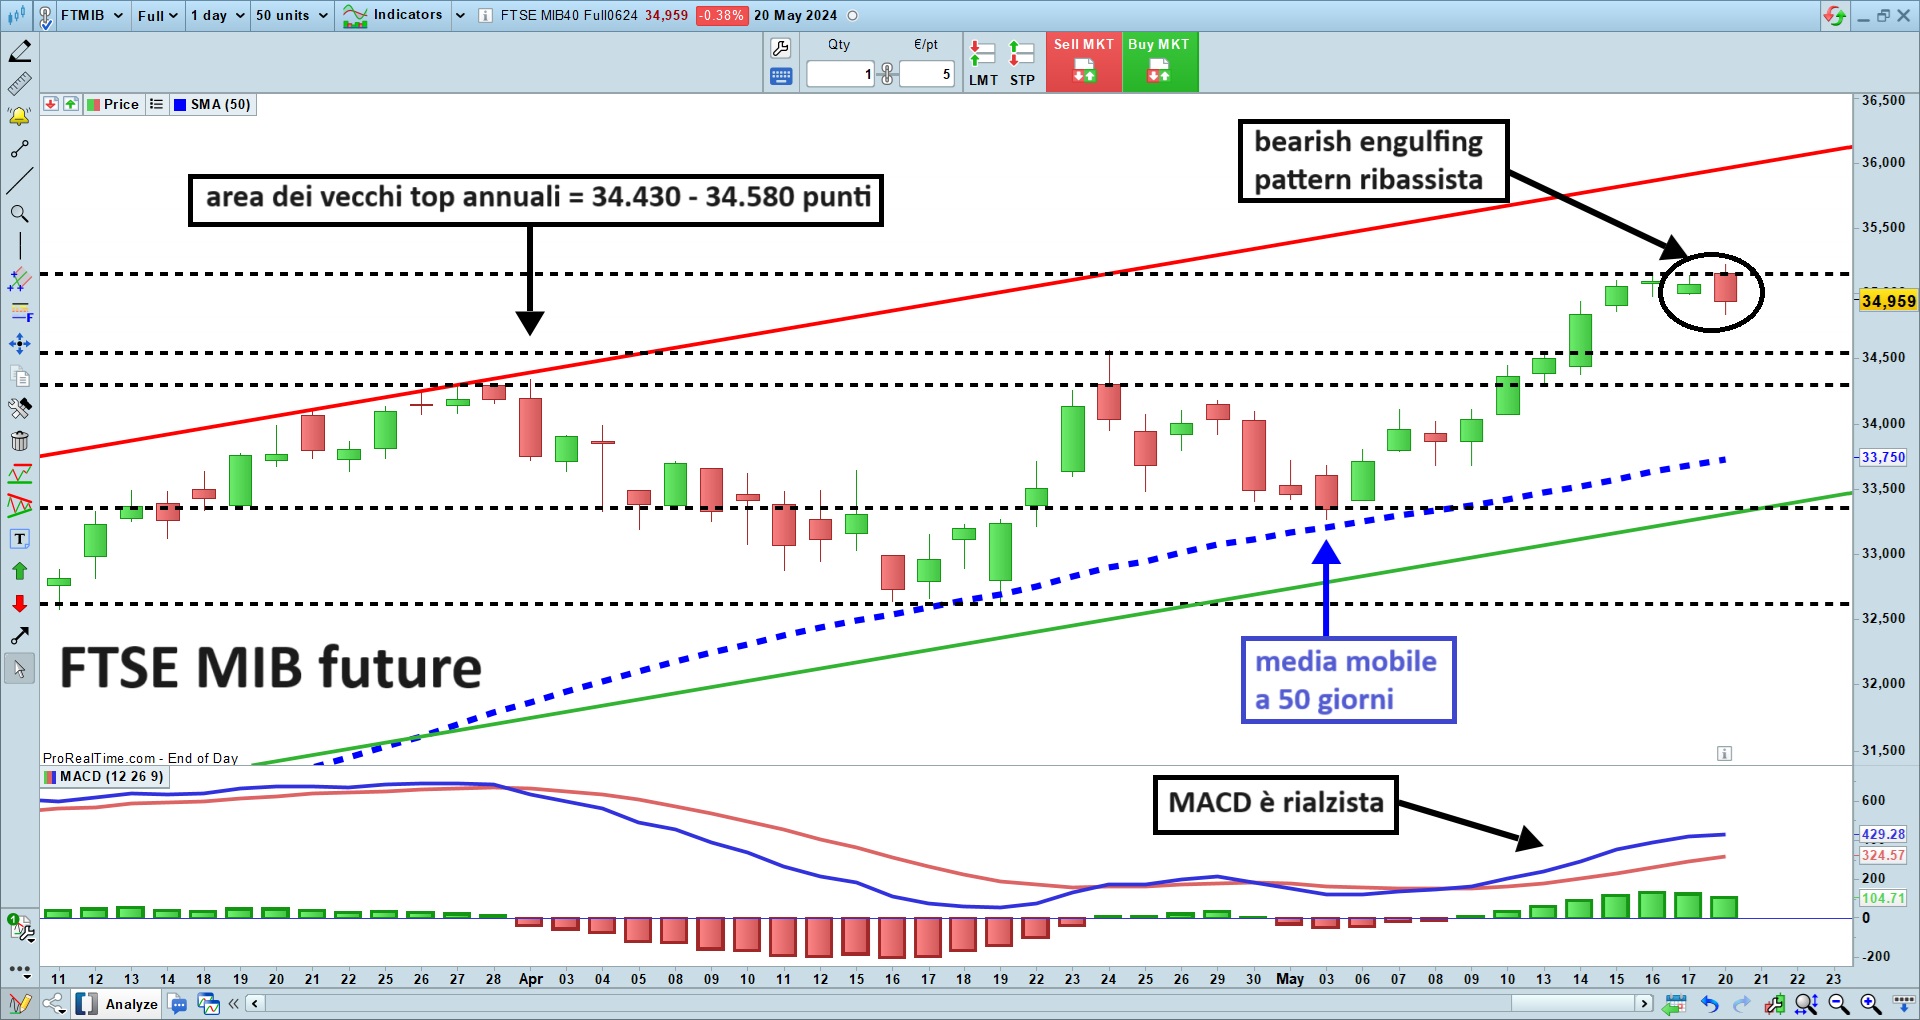
Task: Click the copy objects icon in sidebar
Action: [x=20, y=376]
